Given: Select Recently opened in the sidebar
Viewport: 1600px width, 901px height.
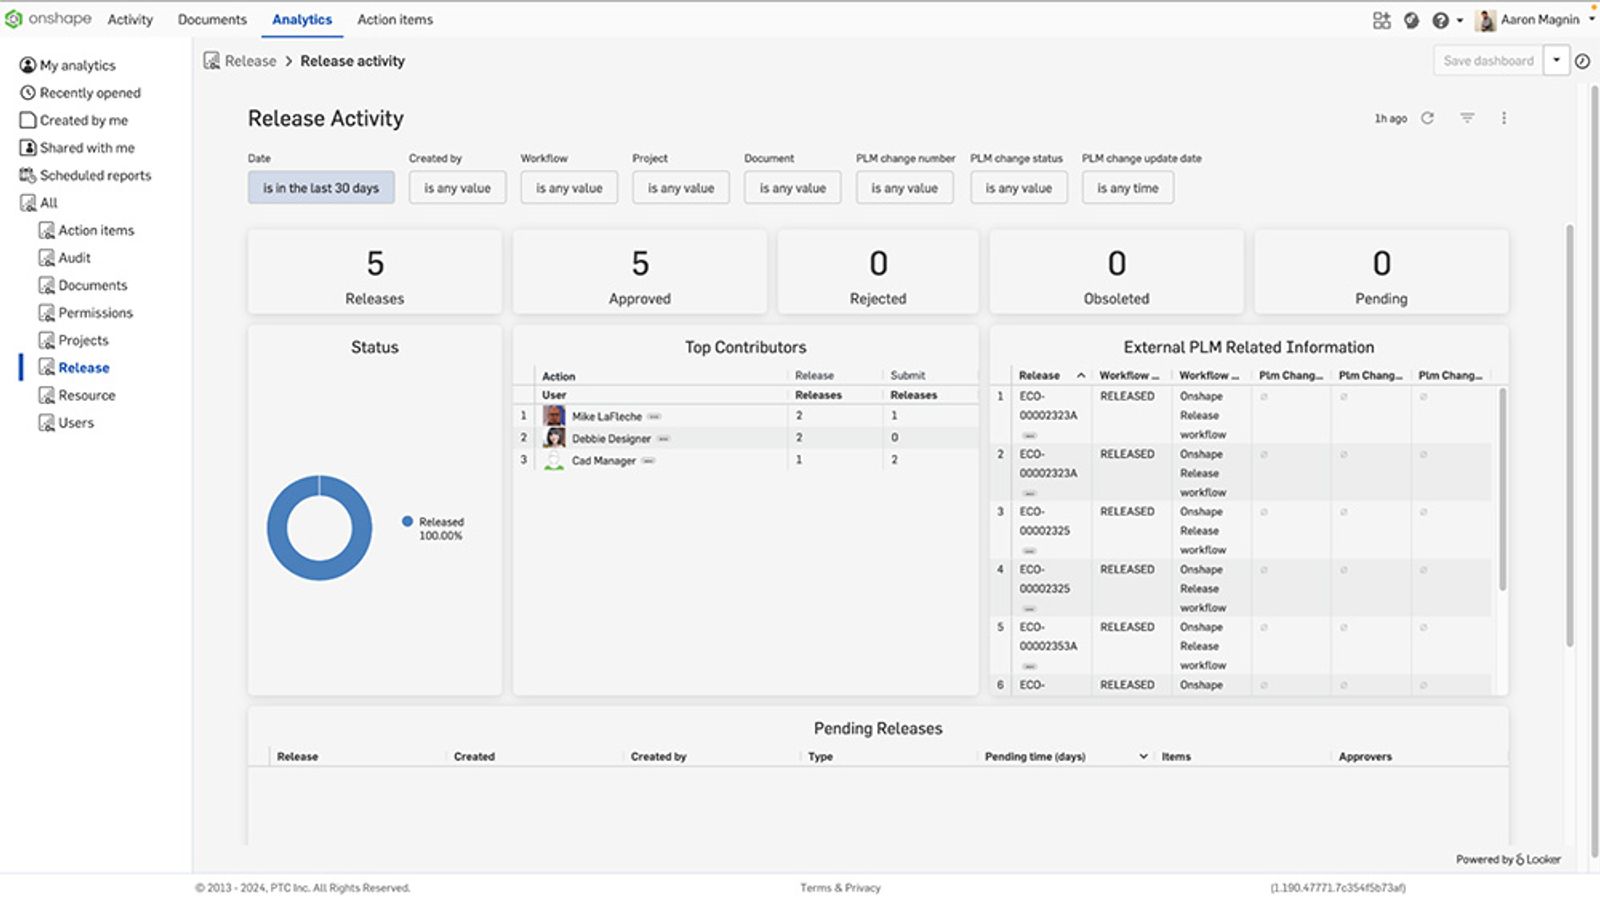Looking at the screenshot, I should (89, 92).
